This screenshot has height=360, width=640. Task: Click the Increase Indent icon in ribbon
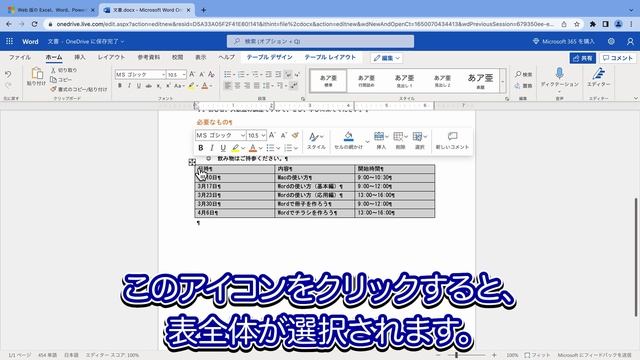tap(278, 74)
